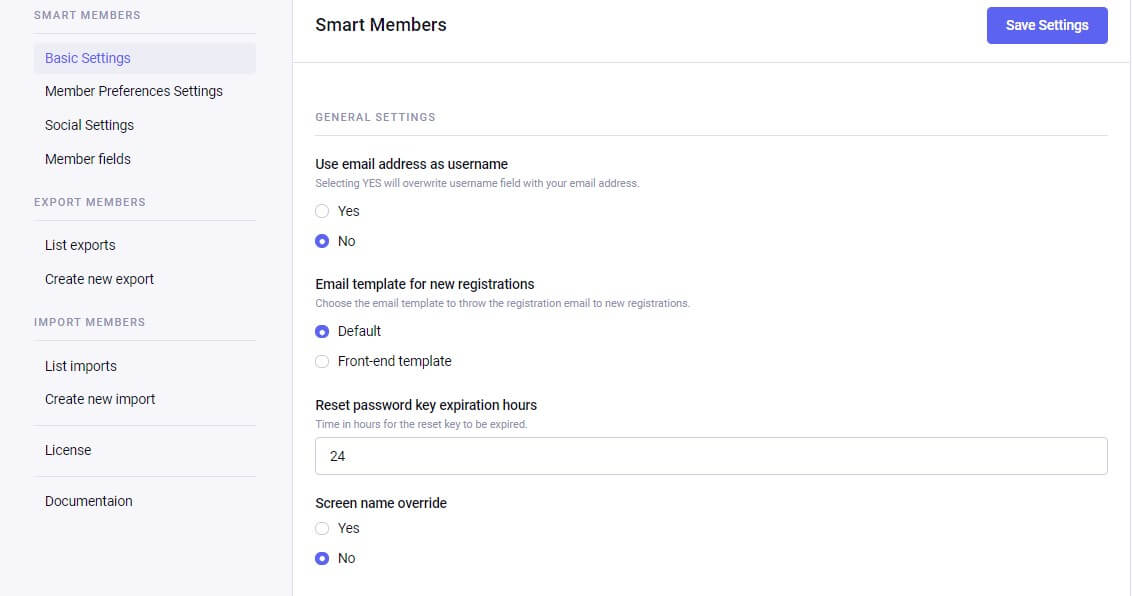This screenshot has height=596, width=1132.
Task: Go to Social Settings
Action: (89, 125)
